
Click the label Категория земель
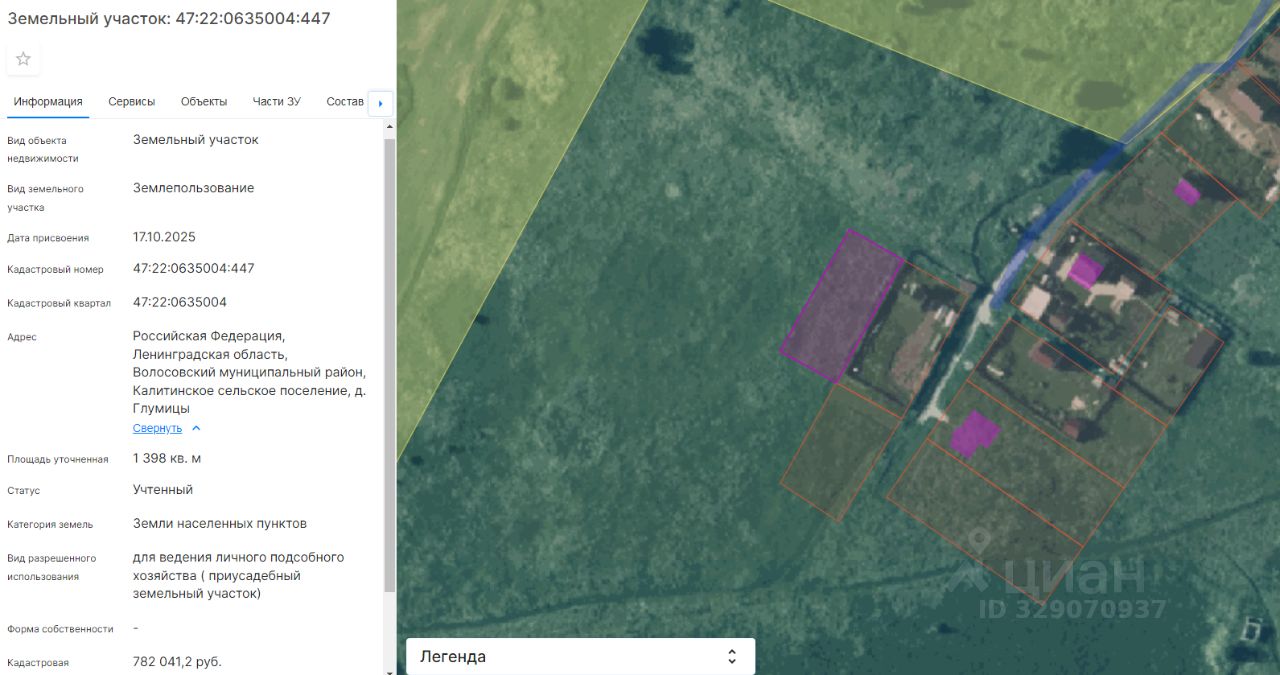point(50,524)
